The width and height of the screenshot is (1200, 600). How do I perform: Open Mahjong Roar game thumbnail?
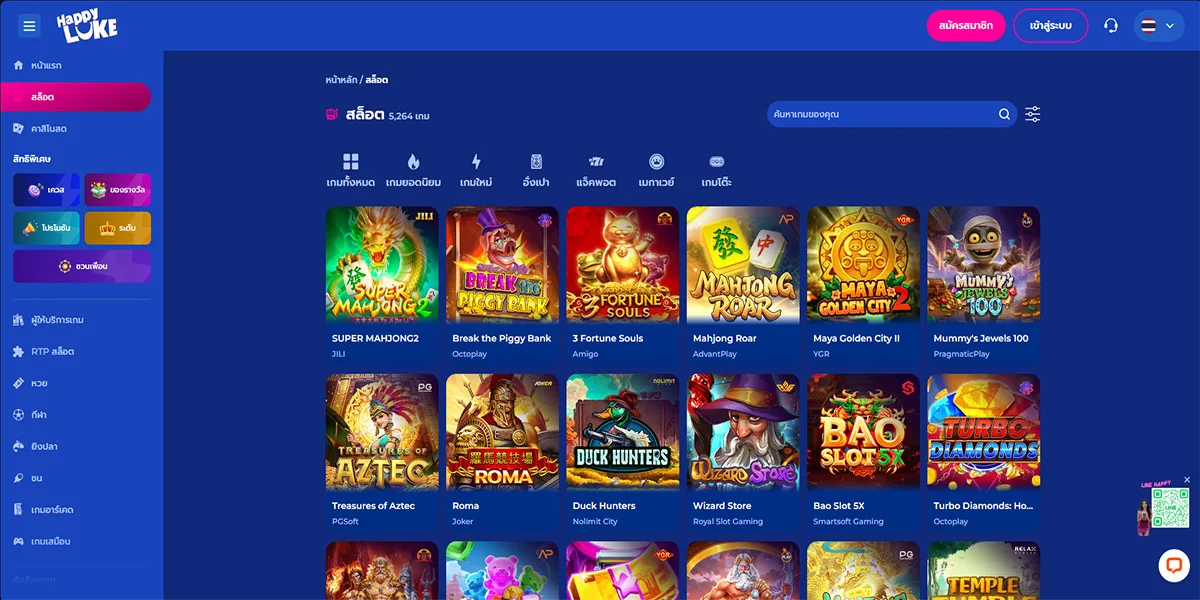[x=743, y=265]
